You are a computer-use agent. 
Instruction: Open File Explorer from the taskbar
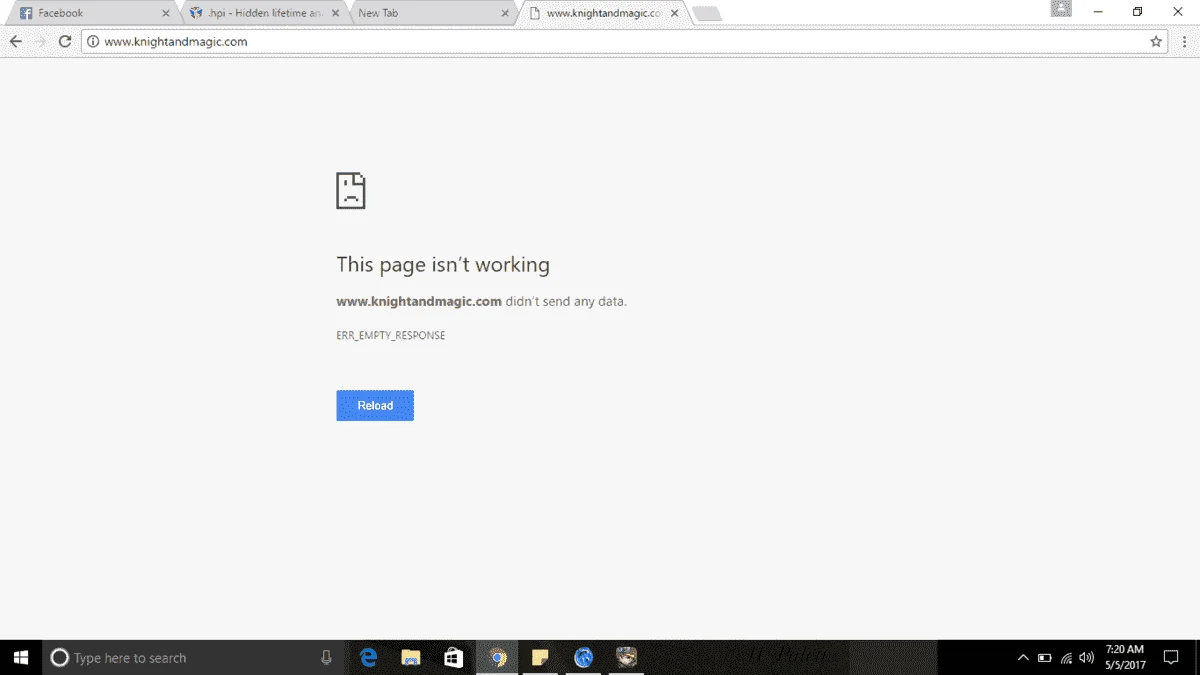click(411, 657)
